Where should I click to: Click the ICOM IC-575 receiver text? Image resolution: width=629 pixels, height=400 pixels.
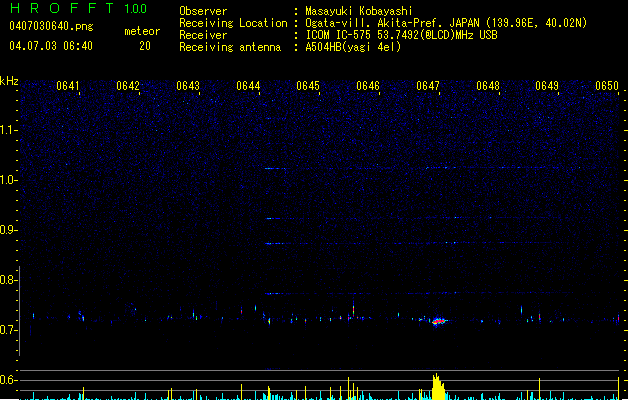click(x=401, y=35)
